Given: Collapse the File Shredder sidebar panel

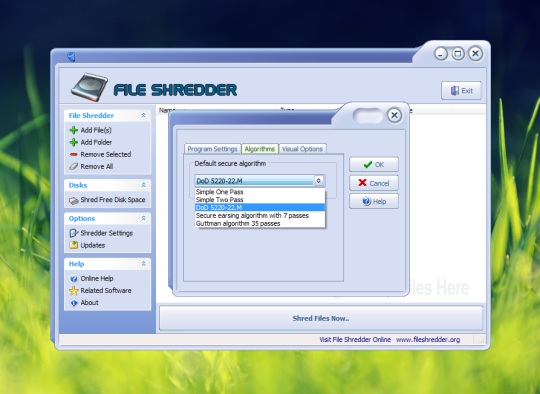Looking at the screenshot, I should pyautogui.click(x=144, y=115).
